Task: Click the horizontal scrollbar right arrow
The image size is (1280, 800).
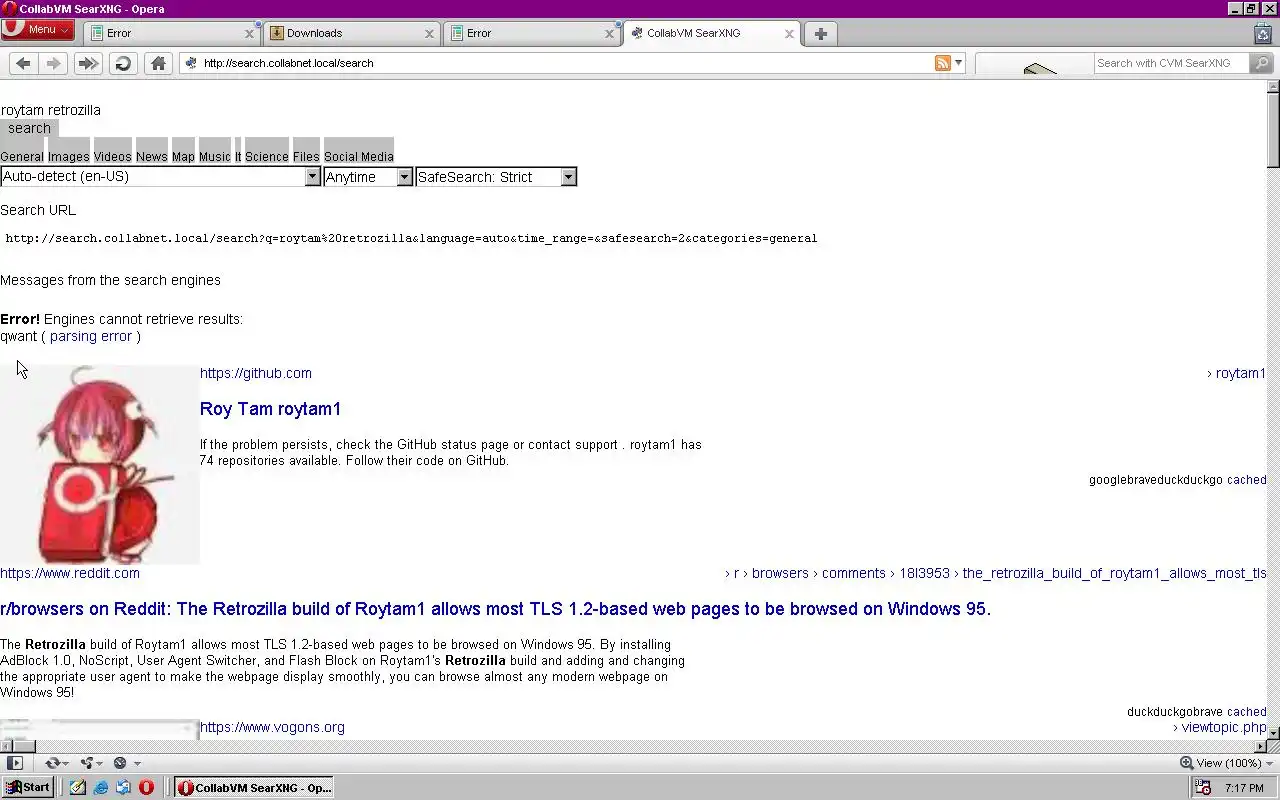Action: 1259,746
